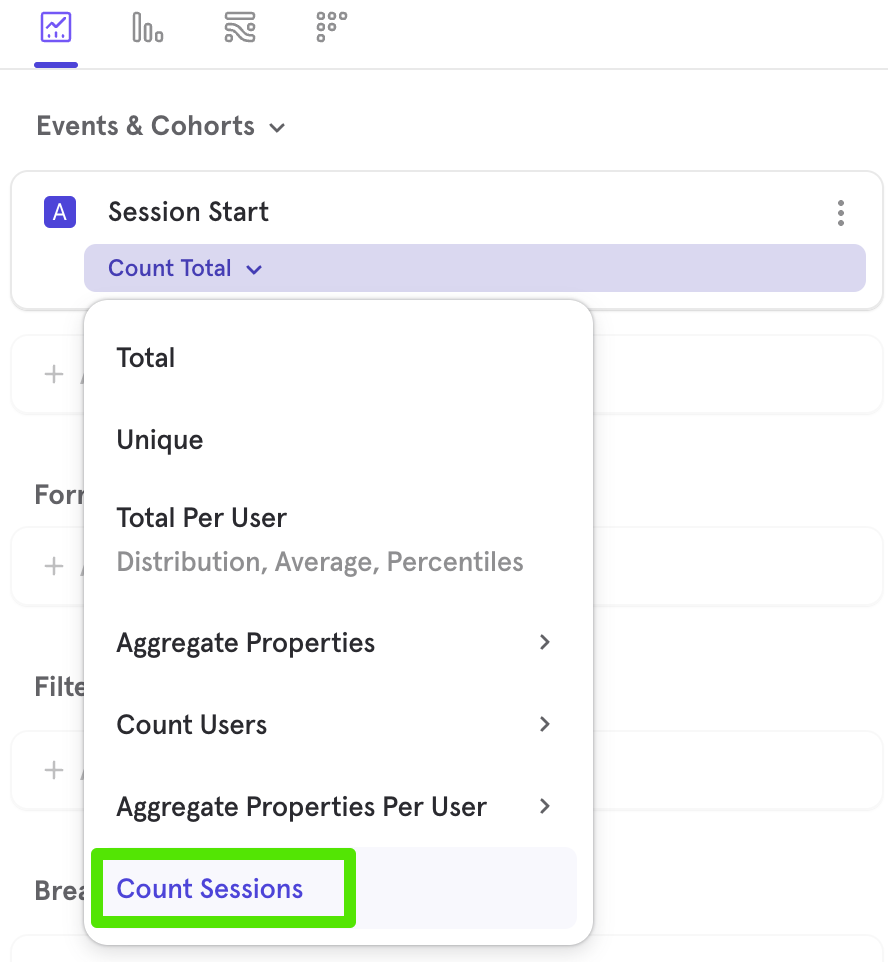Expand Aggregate Properties submenu arrow

click(x=544, y=642)
